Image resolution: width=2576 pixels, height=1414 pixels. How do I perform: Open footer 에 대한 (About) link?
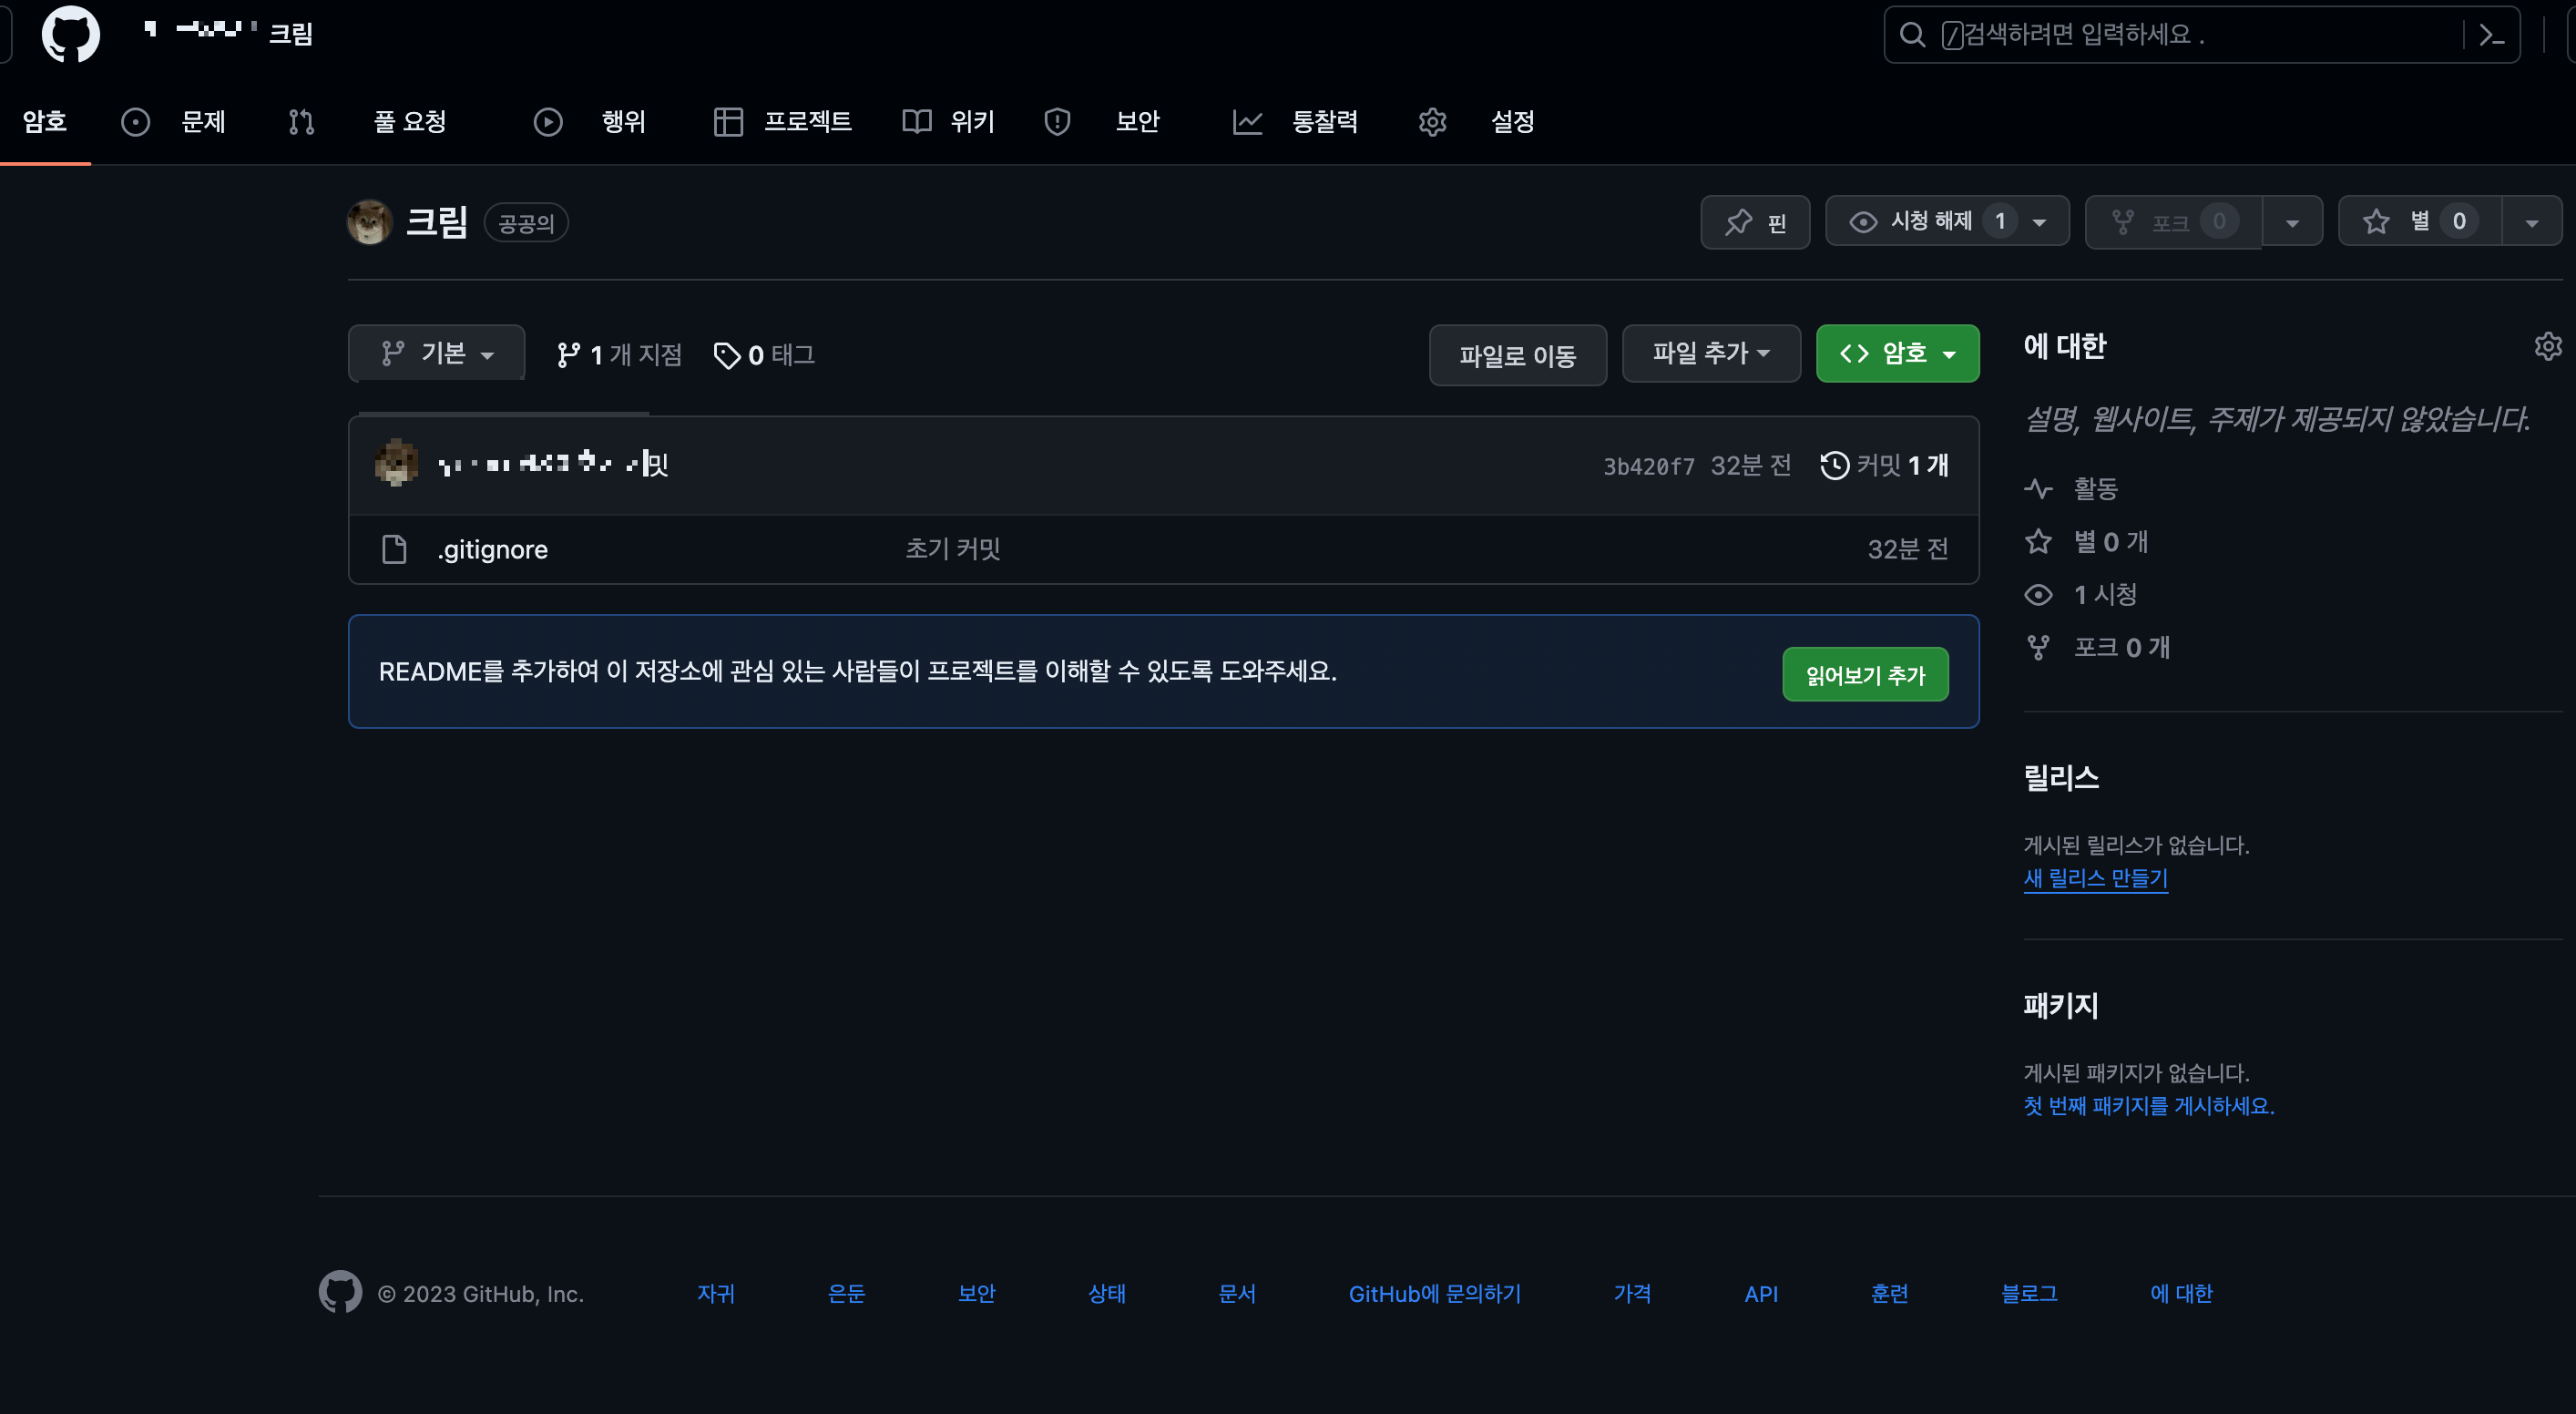click(x=2181, y=1293)
